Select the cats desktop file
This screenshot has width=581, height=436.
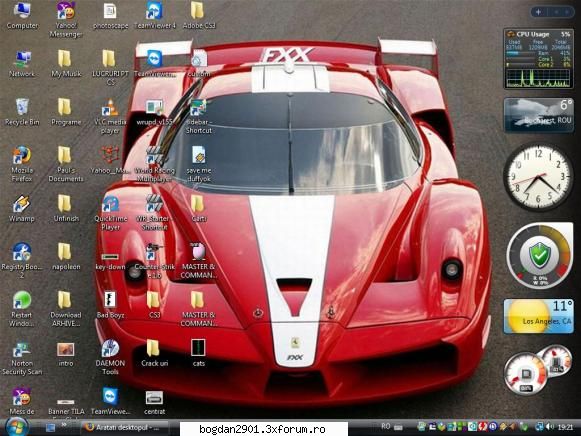click(199, 353)
